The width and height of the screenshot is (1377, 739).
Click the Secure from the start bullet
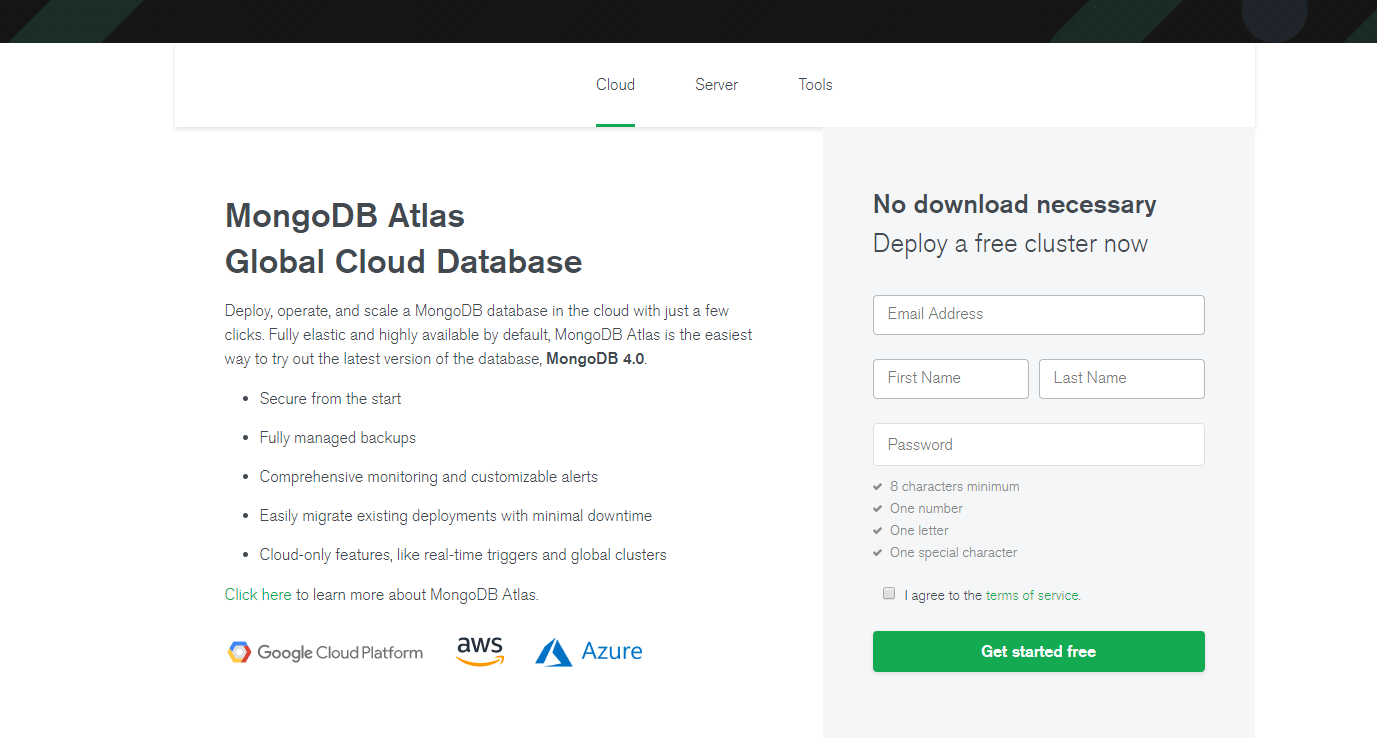[330, 398]
